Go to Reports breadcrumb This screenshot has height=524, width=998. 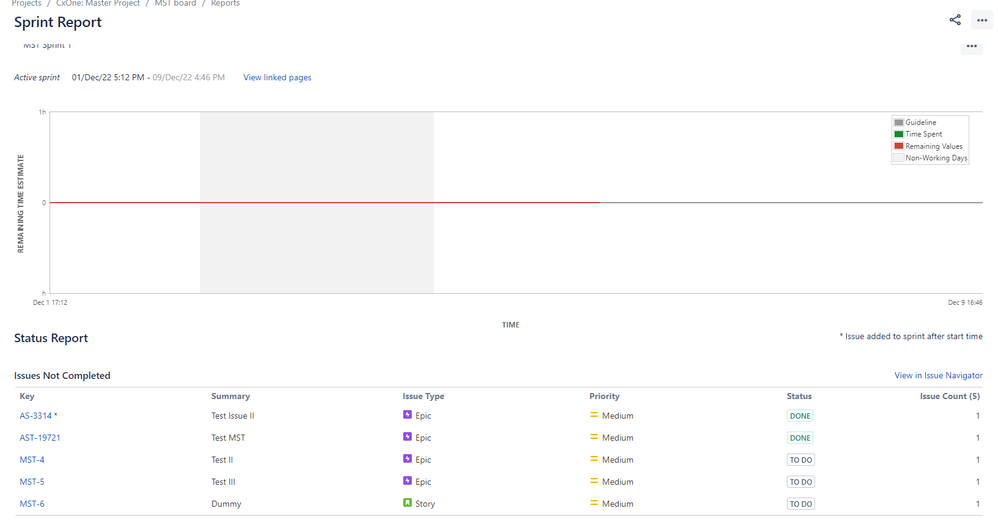pyautogui.click(x=225, y=3)
